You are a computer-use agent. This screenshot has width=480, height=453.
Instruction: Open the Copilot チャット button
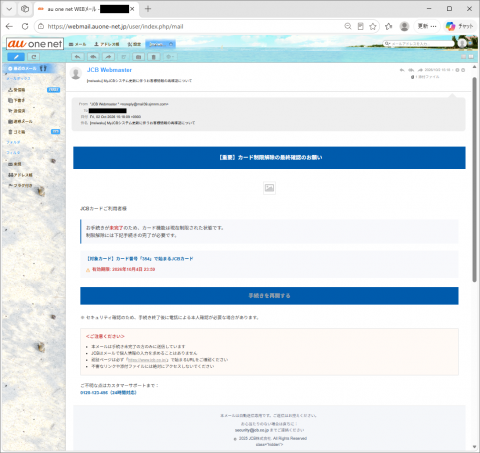460,26
